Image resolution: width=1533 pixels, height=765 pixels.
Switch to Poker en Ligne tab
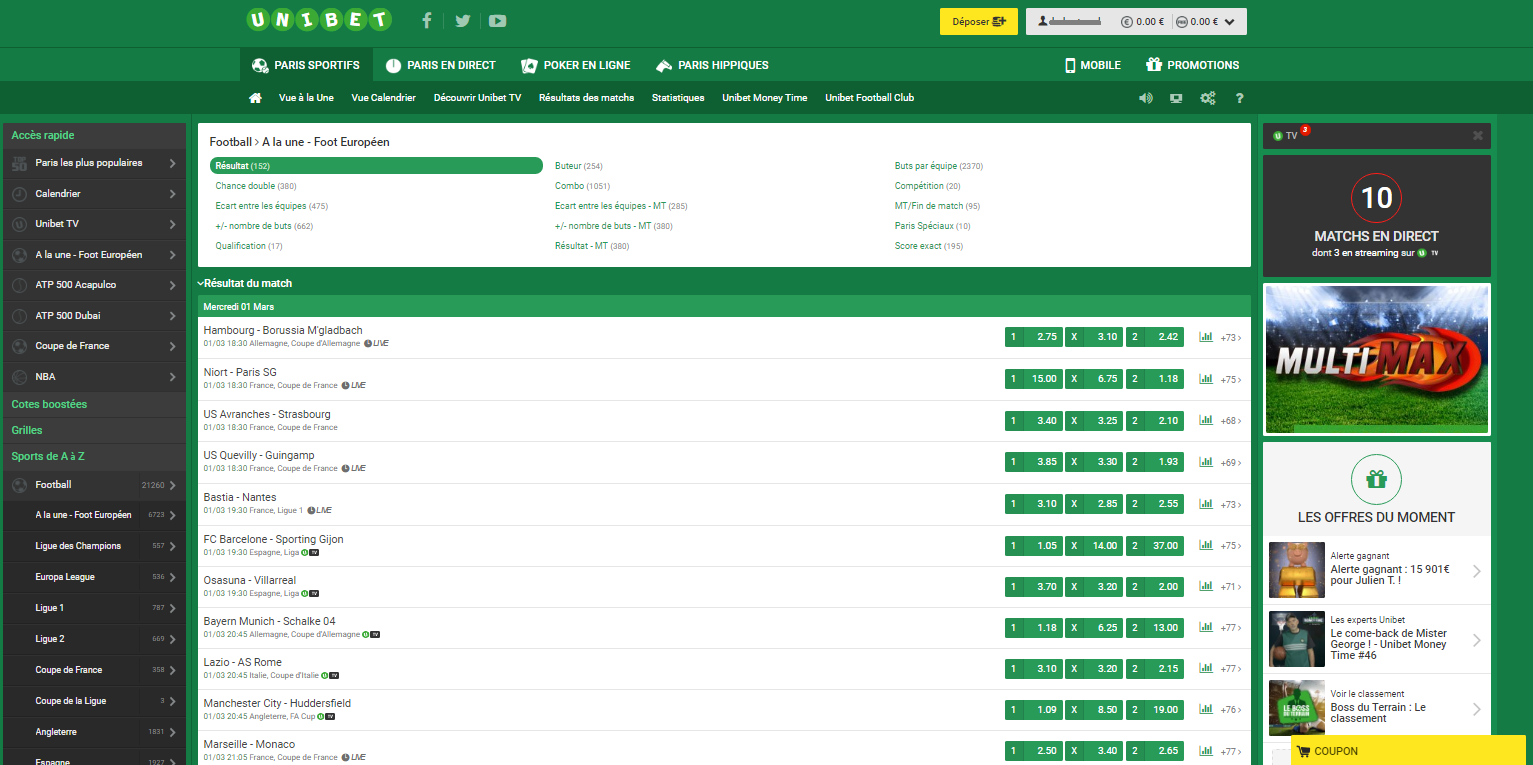576,65
